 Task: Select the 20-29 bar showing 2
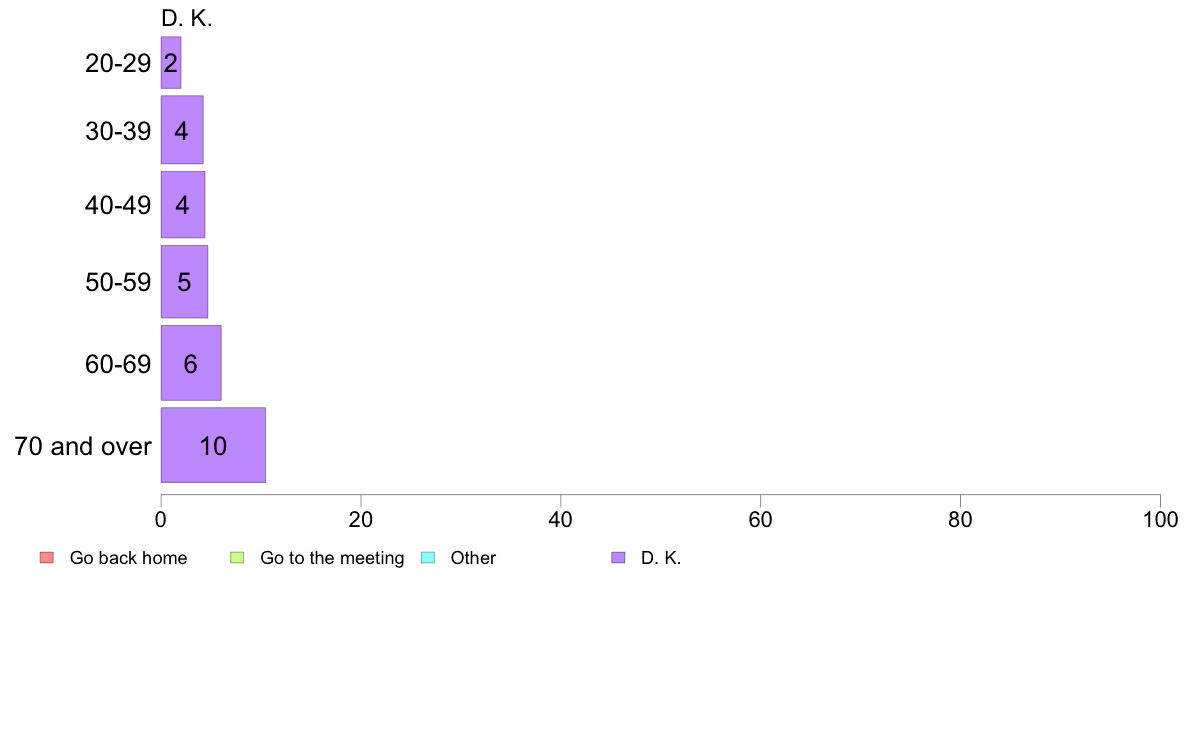[x=171, y=63]
